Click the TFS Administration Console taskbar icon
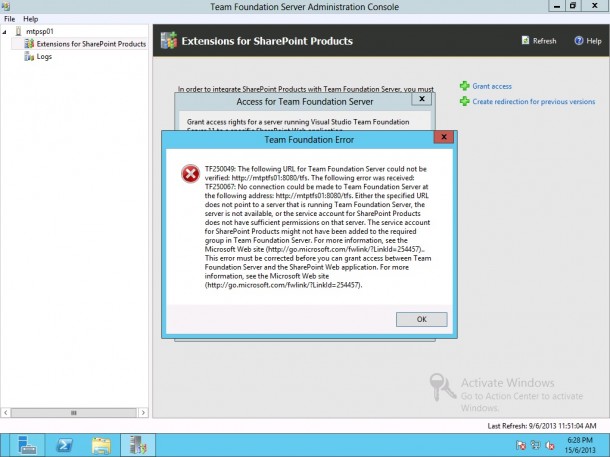 tap(138, 445)
